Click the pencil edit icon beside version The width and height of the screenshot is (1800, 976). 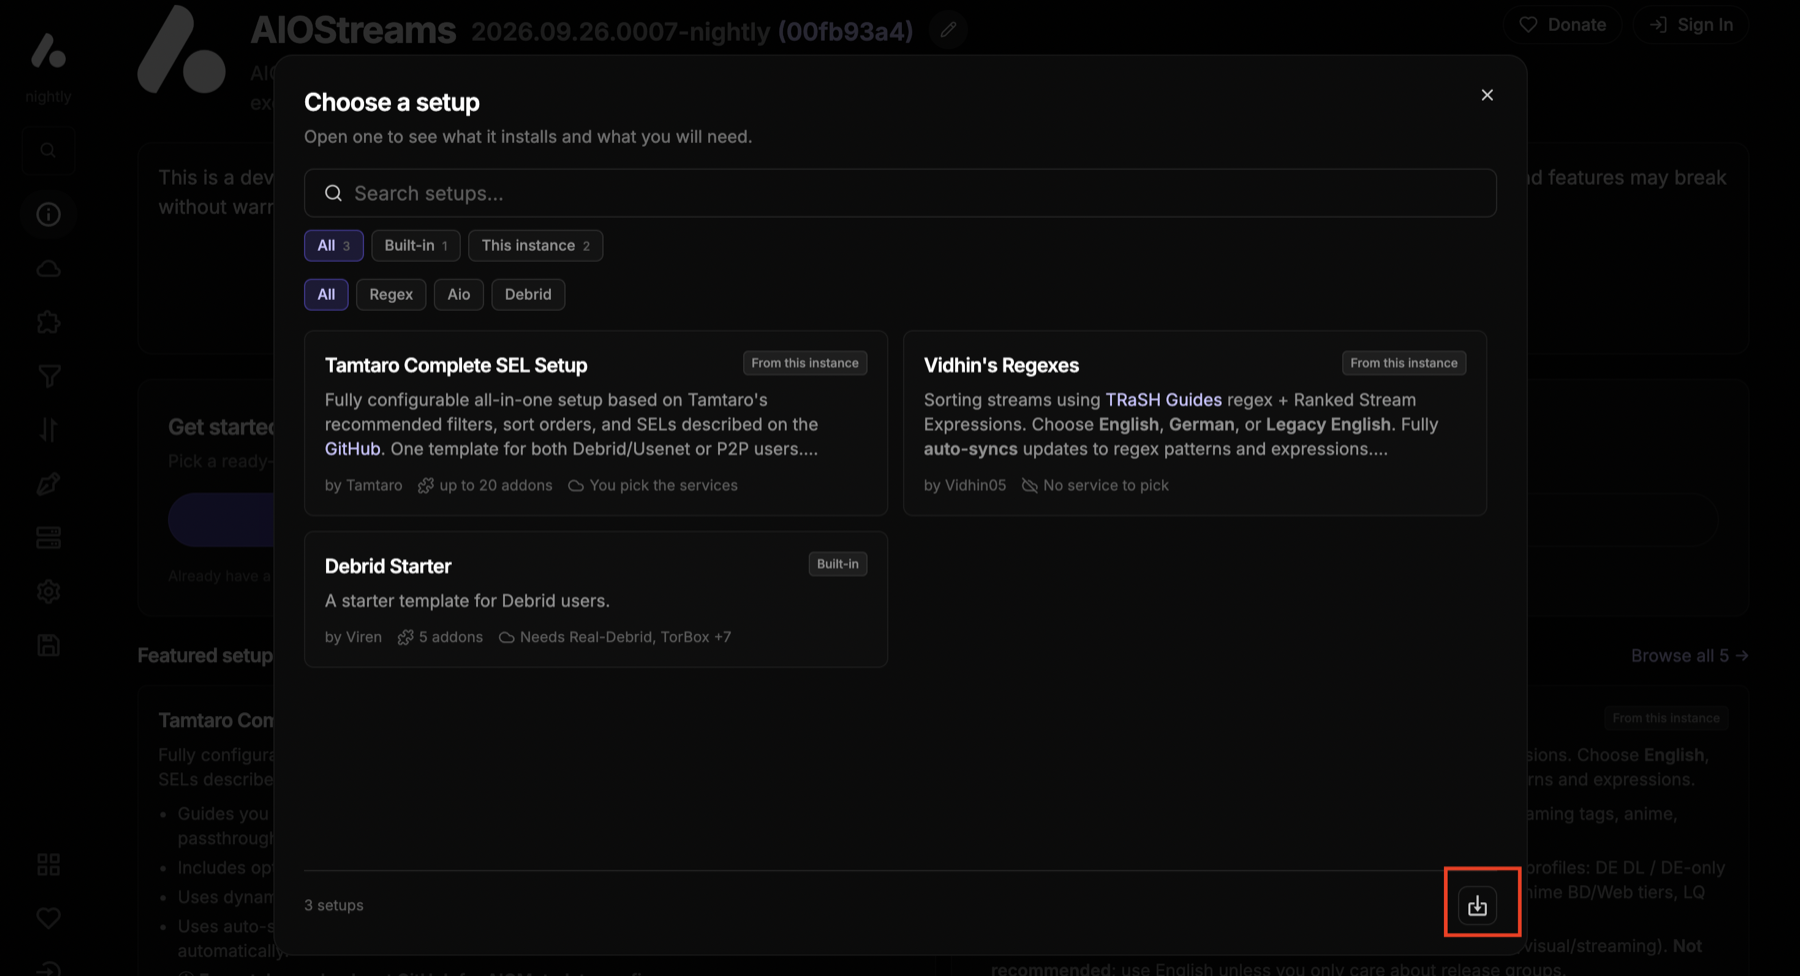948,30
